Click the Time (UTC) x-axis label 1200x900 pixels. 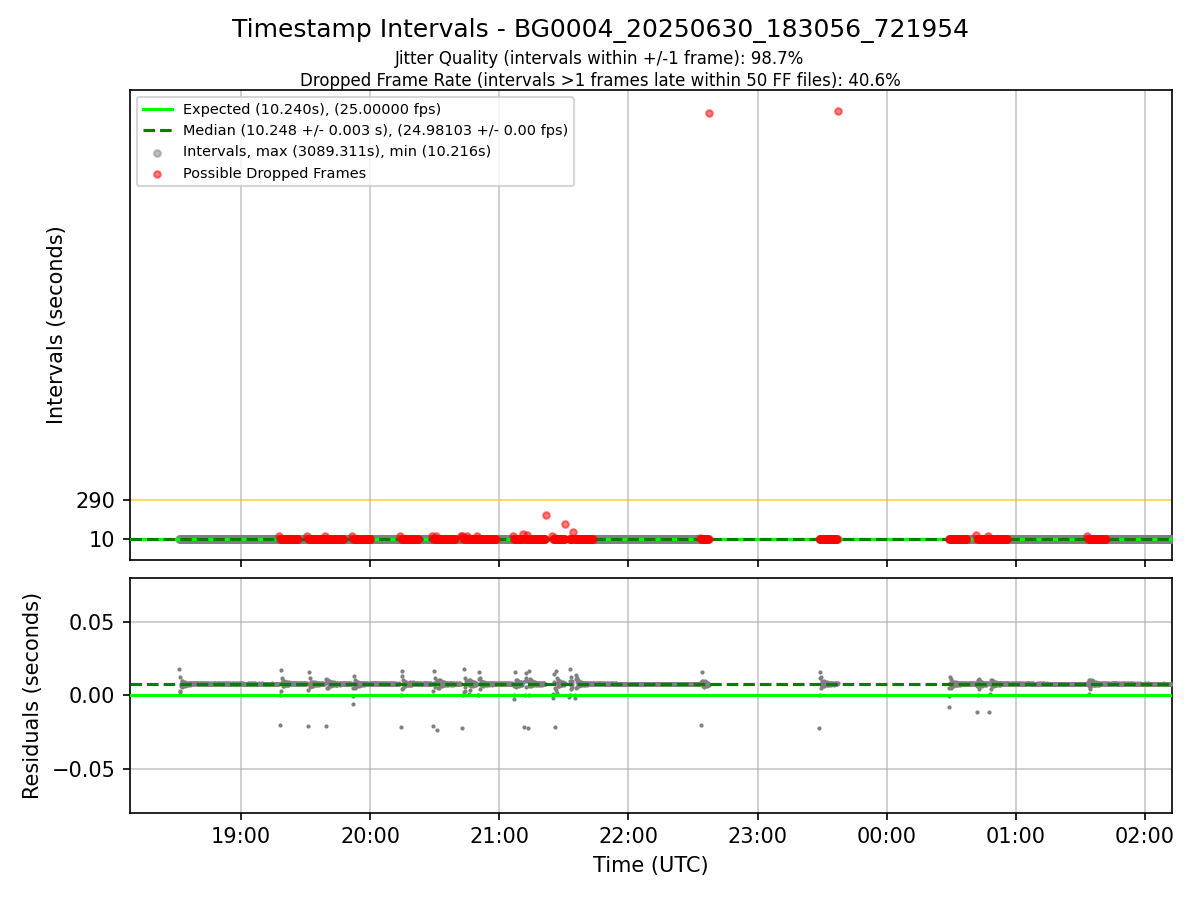650,865
